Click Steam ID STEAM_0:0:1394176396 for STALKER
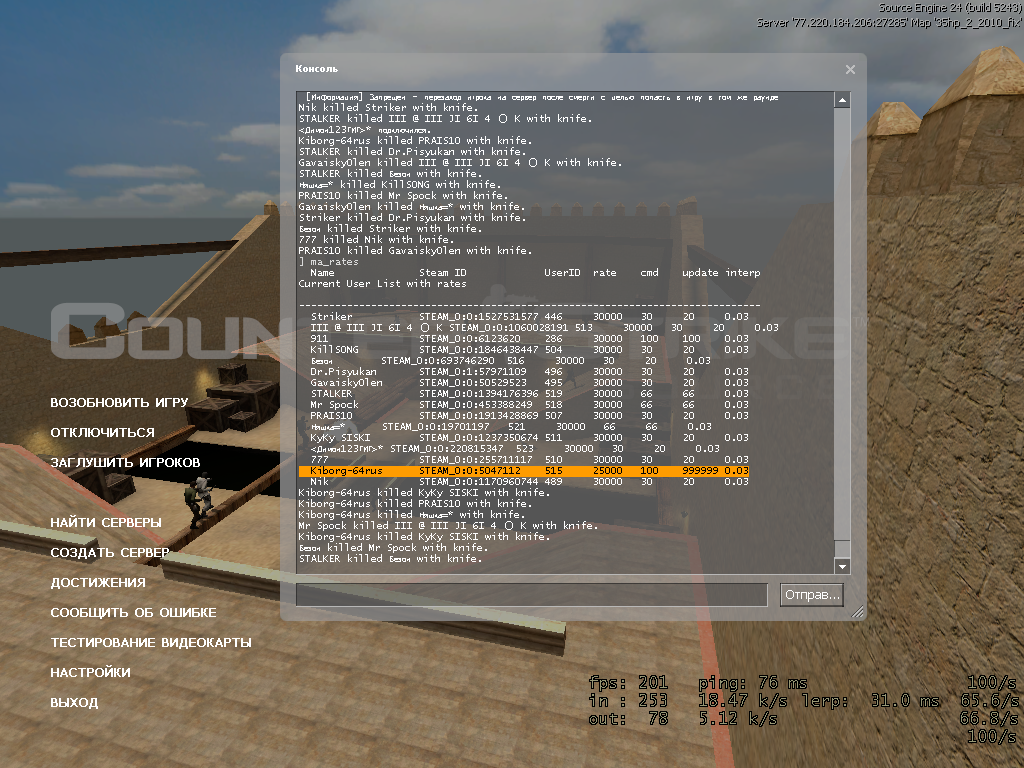The image size is (1024, 768). [479, 394]
